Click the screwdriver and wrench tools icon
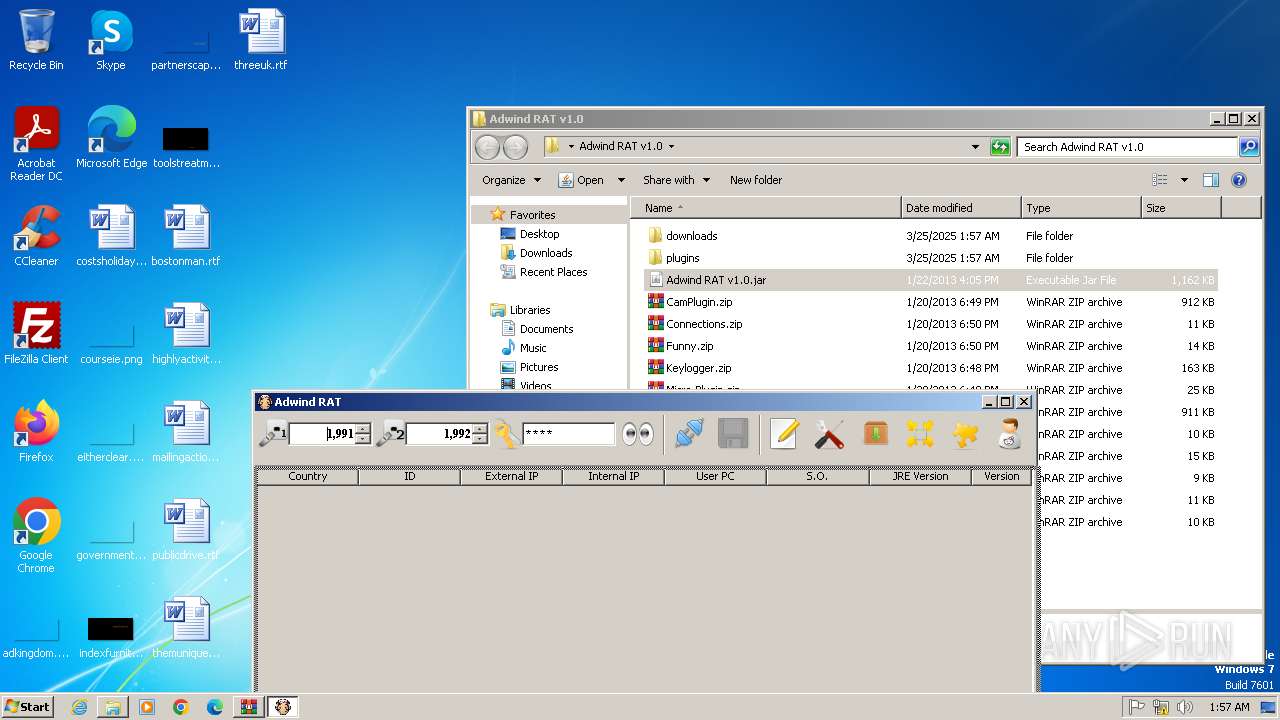The width and height of the screenshot is (1280, 720). pyautogui.click(x=829, y=434)
